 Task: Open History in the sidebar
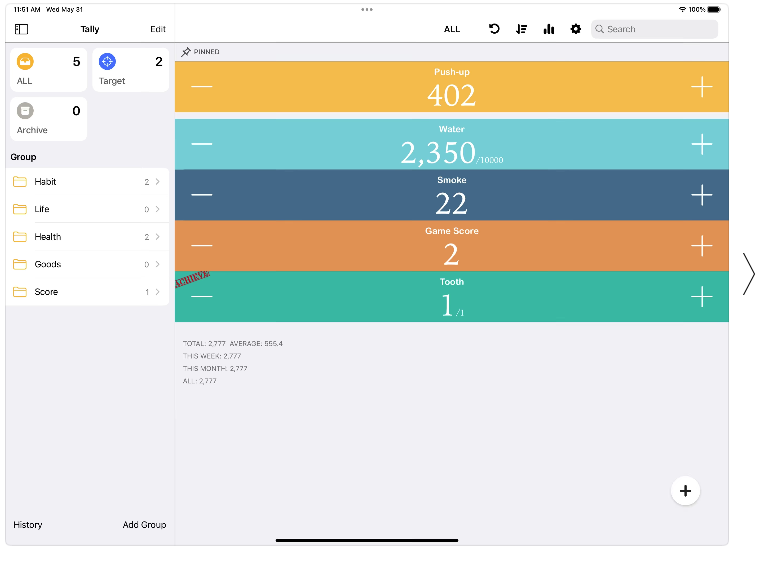pos(28,525)
